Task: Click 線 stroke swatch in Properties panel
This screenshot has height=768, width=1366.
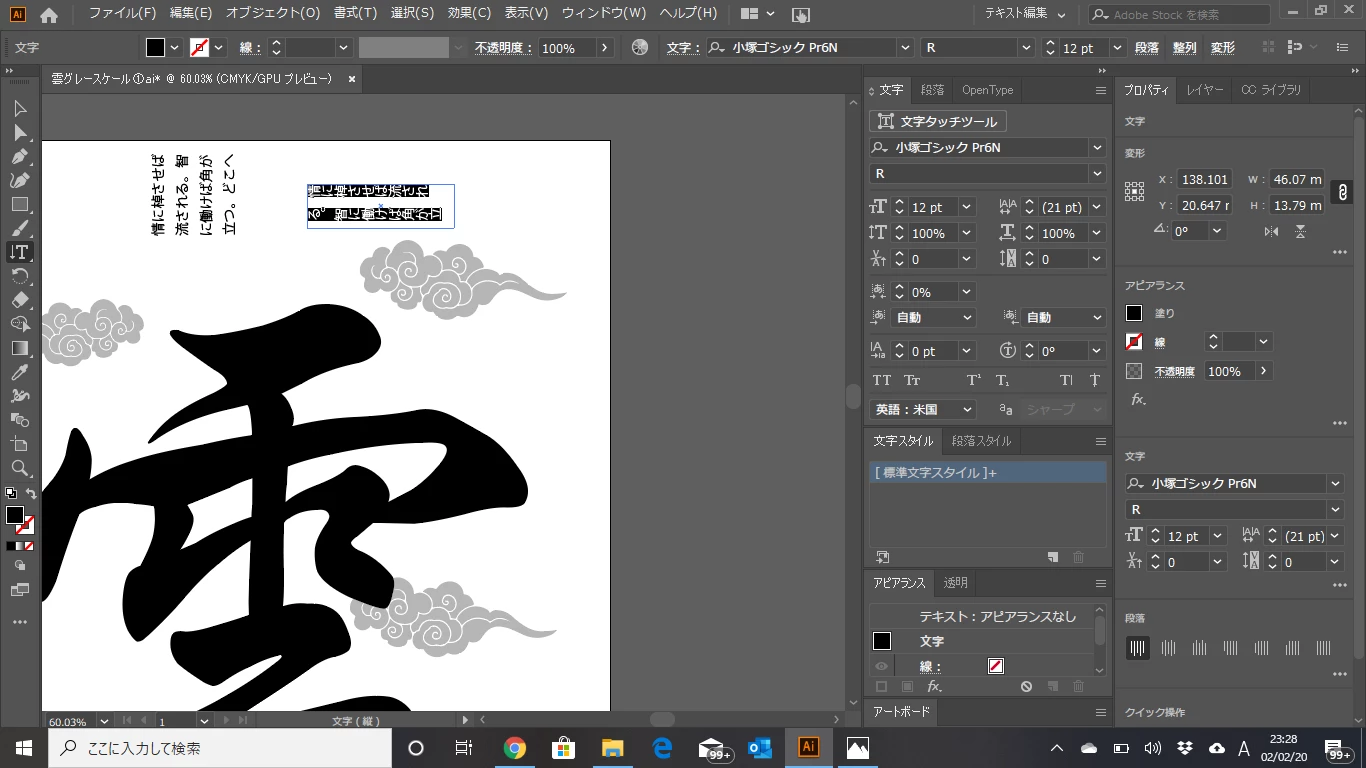Action: (x=1134, y=342)
